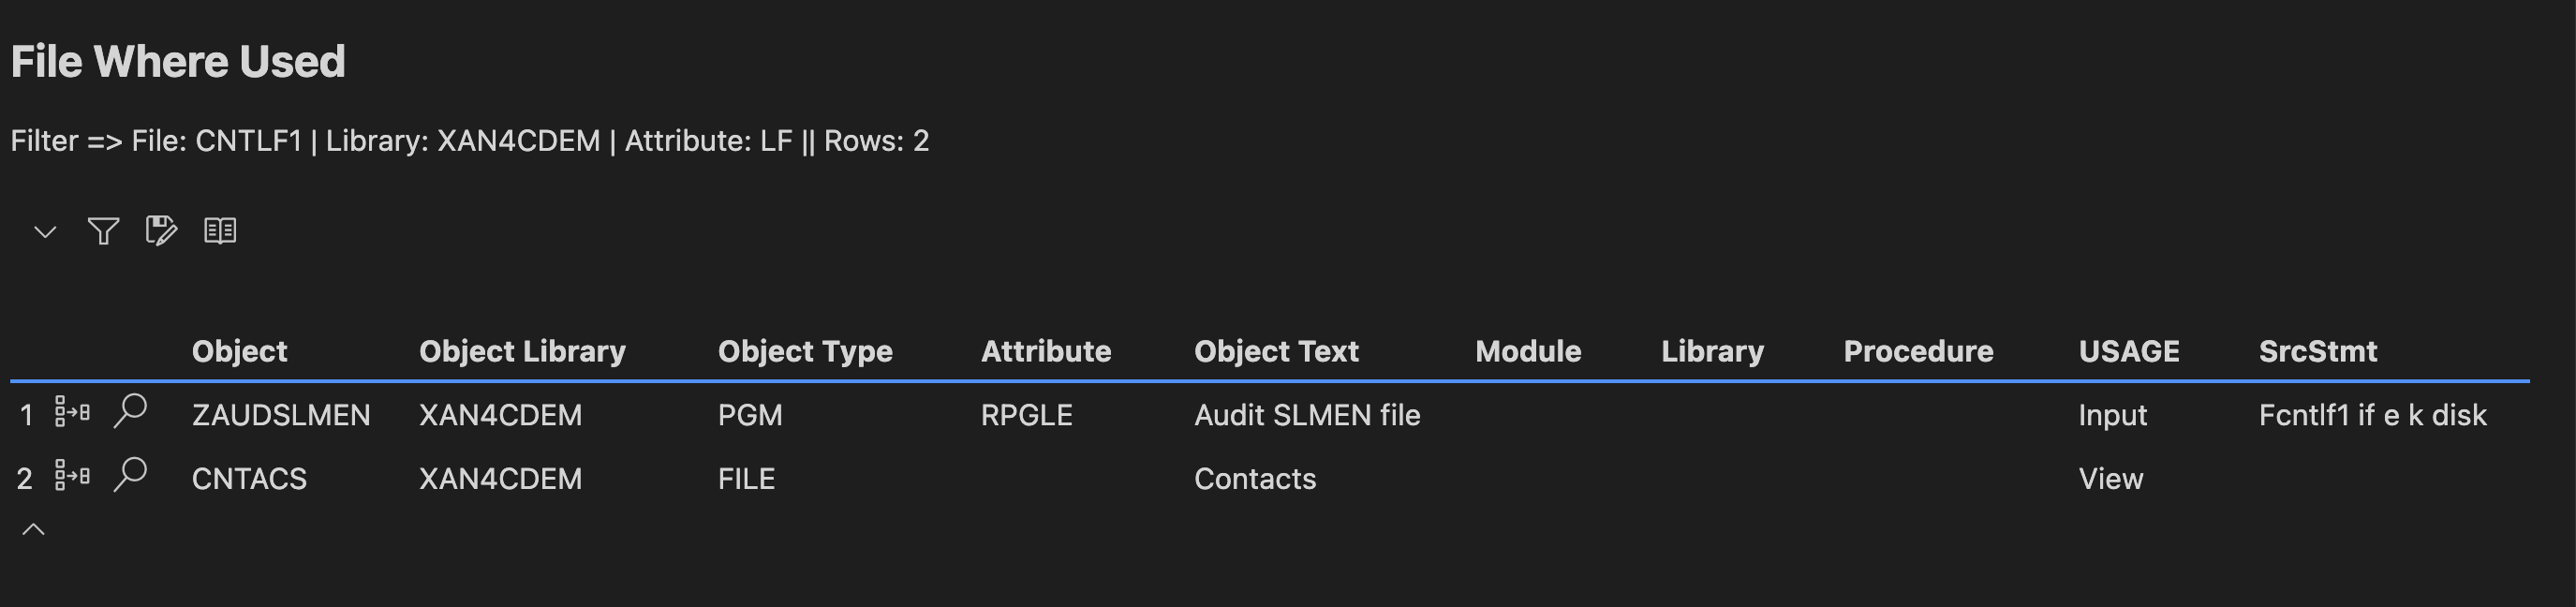Sort by the Object column header

[x=239, y=351]
